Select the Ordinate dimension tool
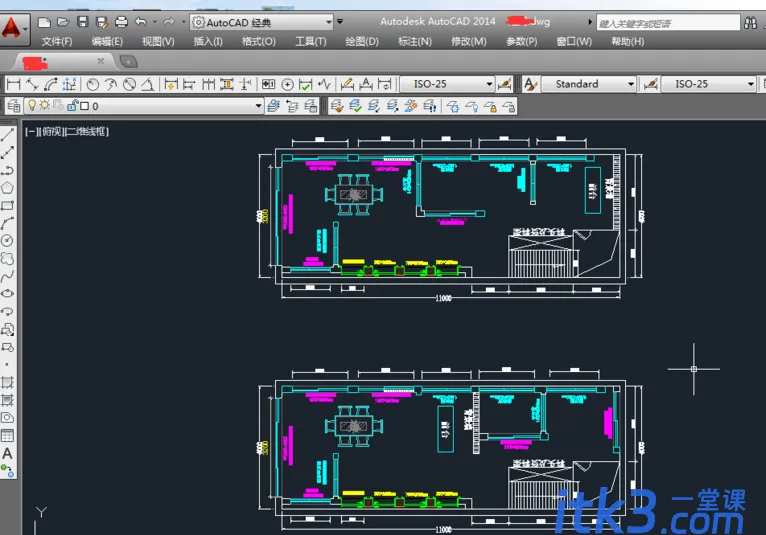This screenshot has height=535, width=766. pyautogui.click(x=69, y=85)
